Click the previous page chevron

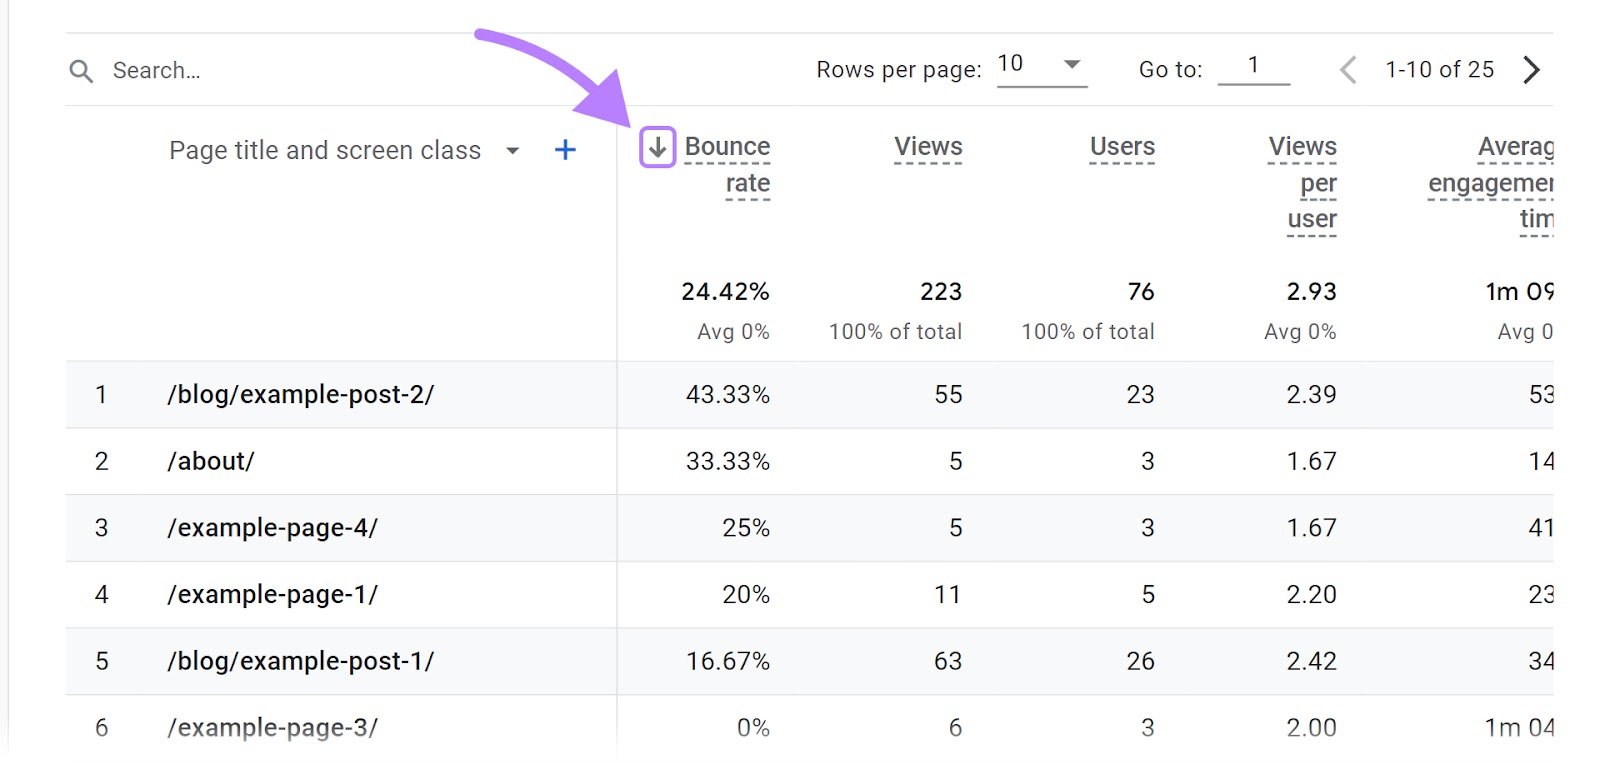coord(1347,69)
